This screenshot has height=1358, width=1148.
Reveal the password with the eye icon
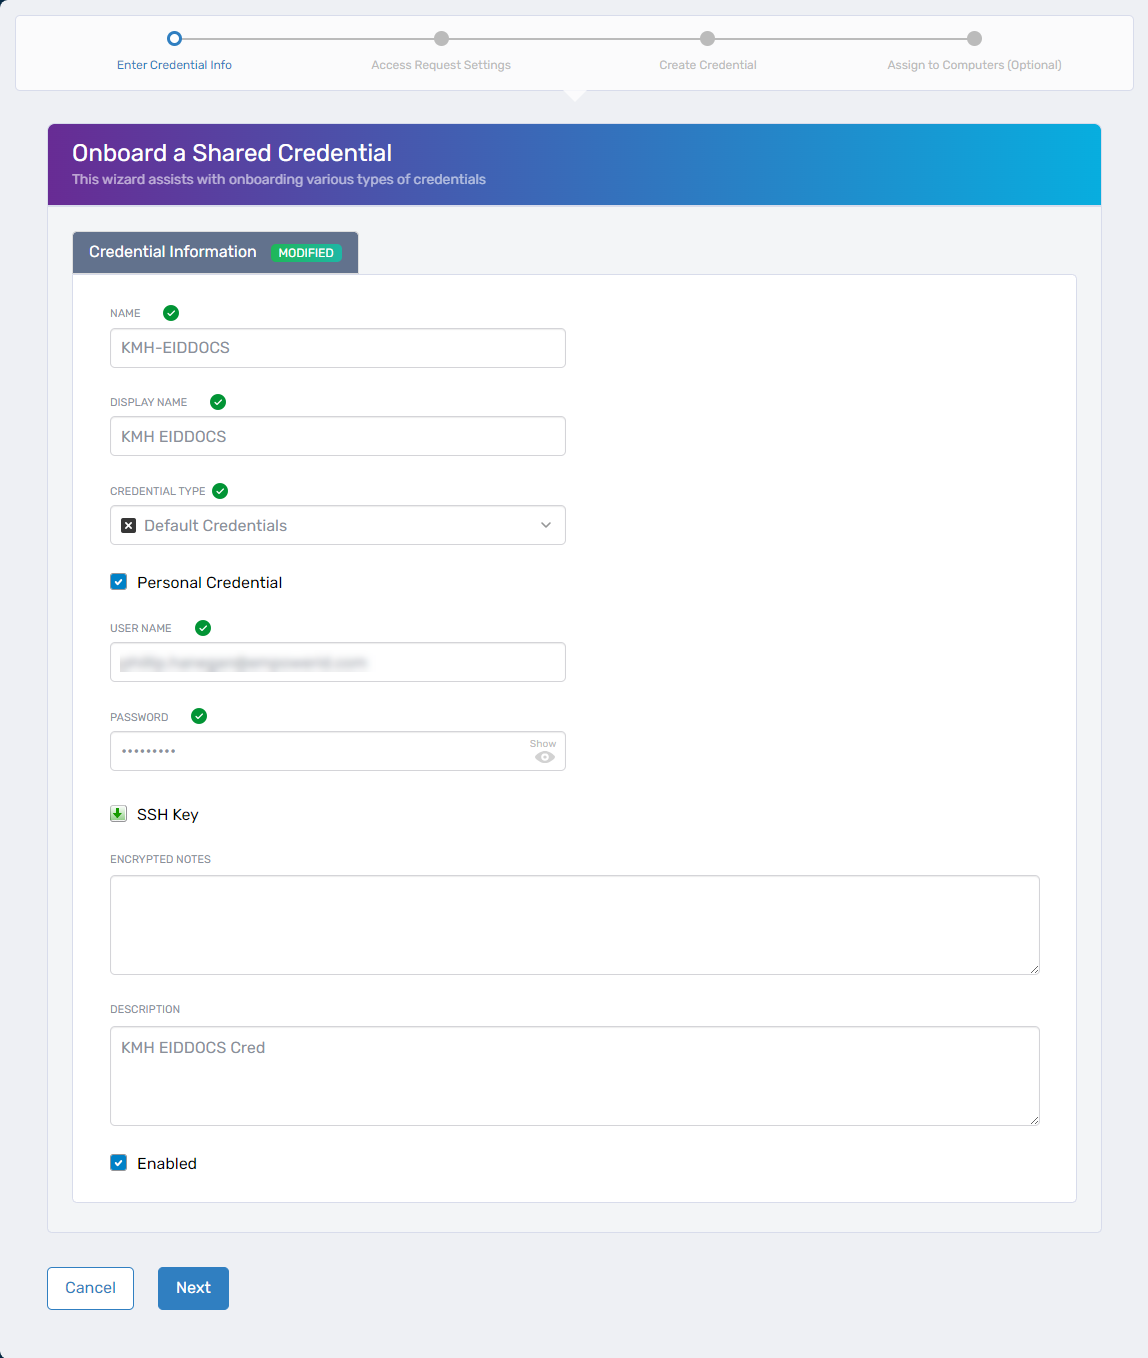click(544, 757)
